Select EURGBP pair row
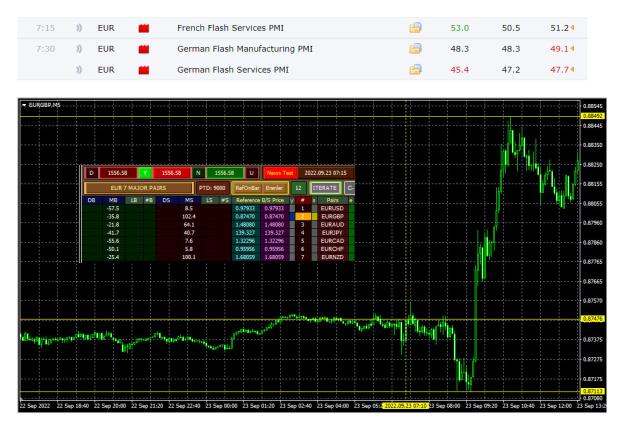Viewport: 625px width, 431px height. tap(332, 216)
